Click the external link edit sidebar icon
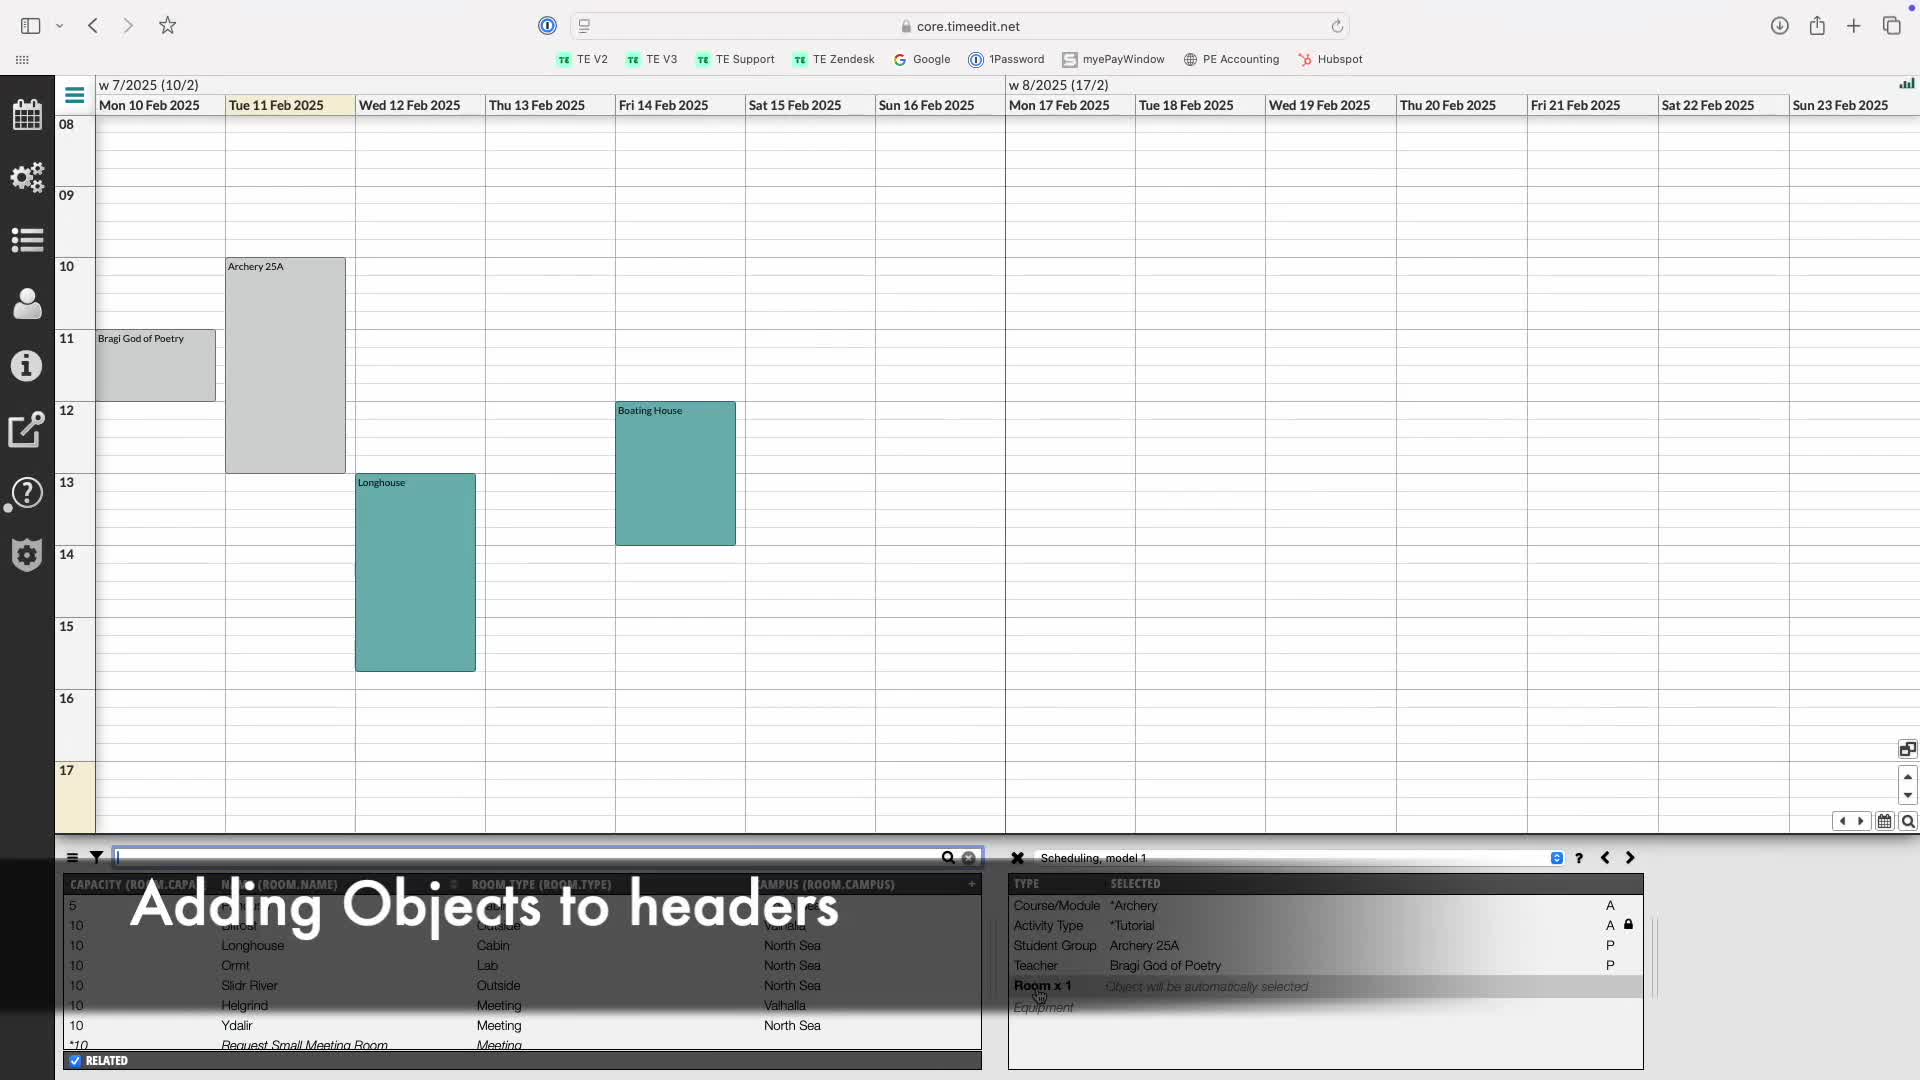 27,430
